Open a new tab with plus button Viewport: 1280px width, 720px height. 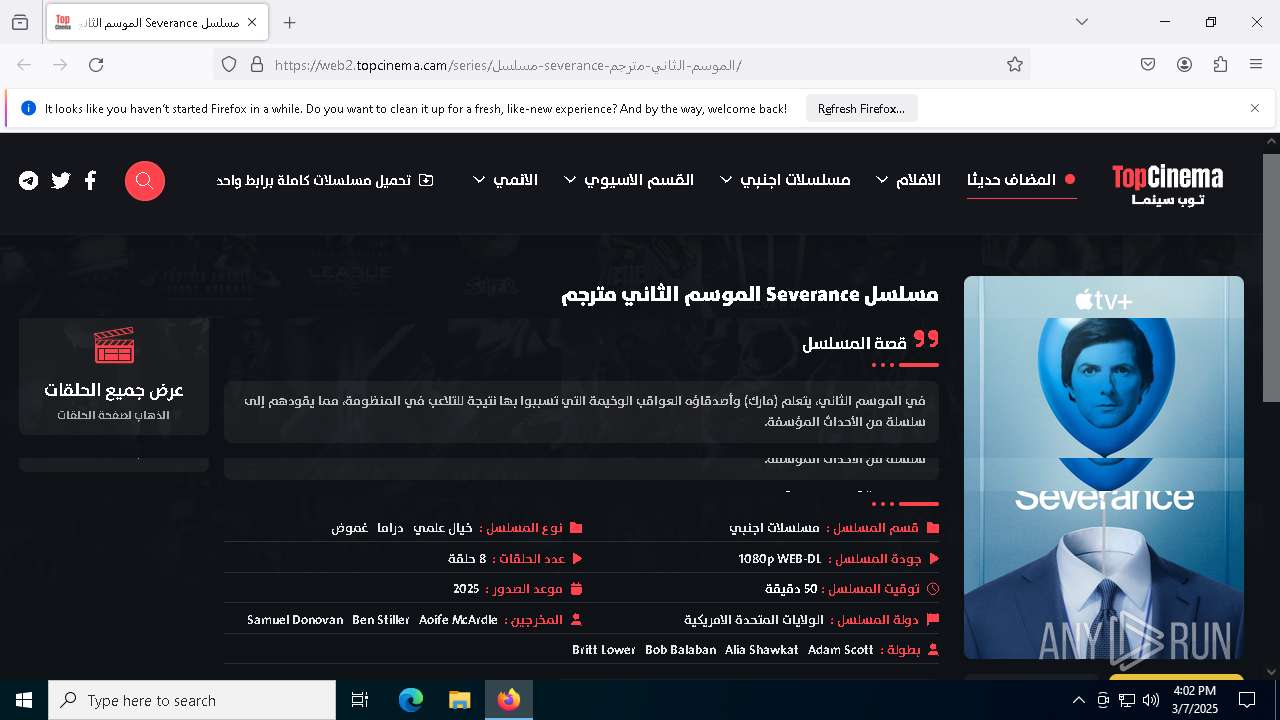pyautogui.click(x=290, y=22)
